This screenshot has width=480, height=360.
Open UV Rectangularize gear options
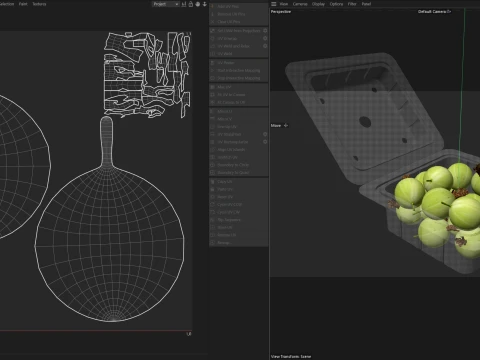point(265,142)
